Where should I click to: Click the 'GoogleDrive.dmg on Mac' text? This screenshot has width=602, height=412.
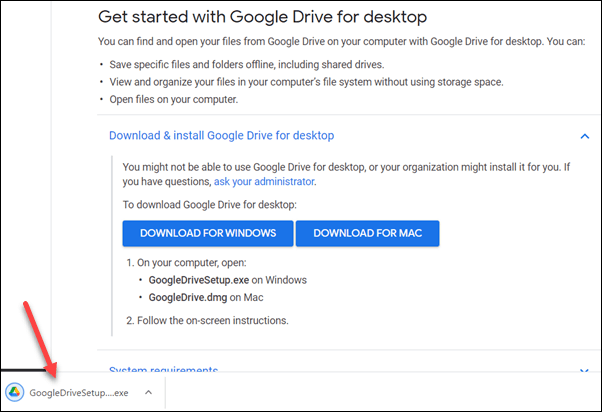(206, 298)
